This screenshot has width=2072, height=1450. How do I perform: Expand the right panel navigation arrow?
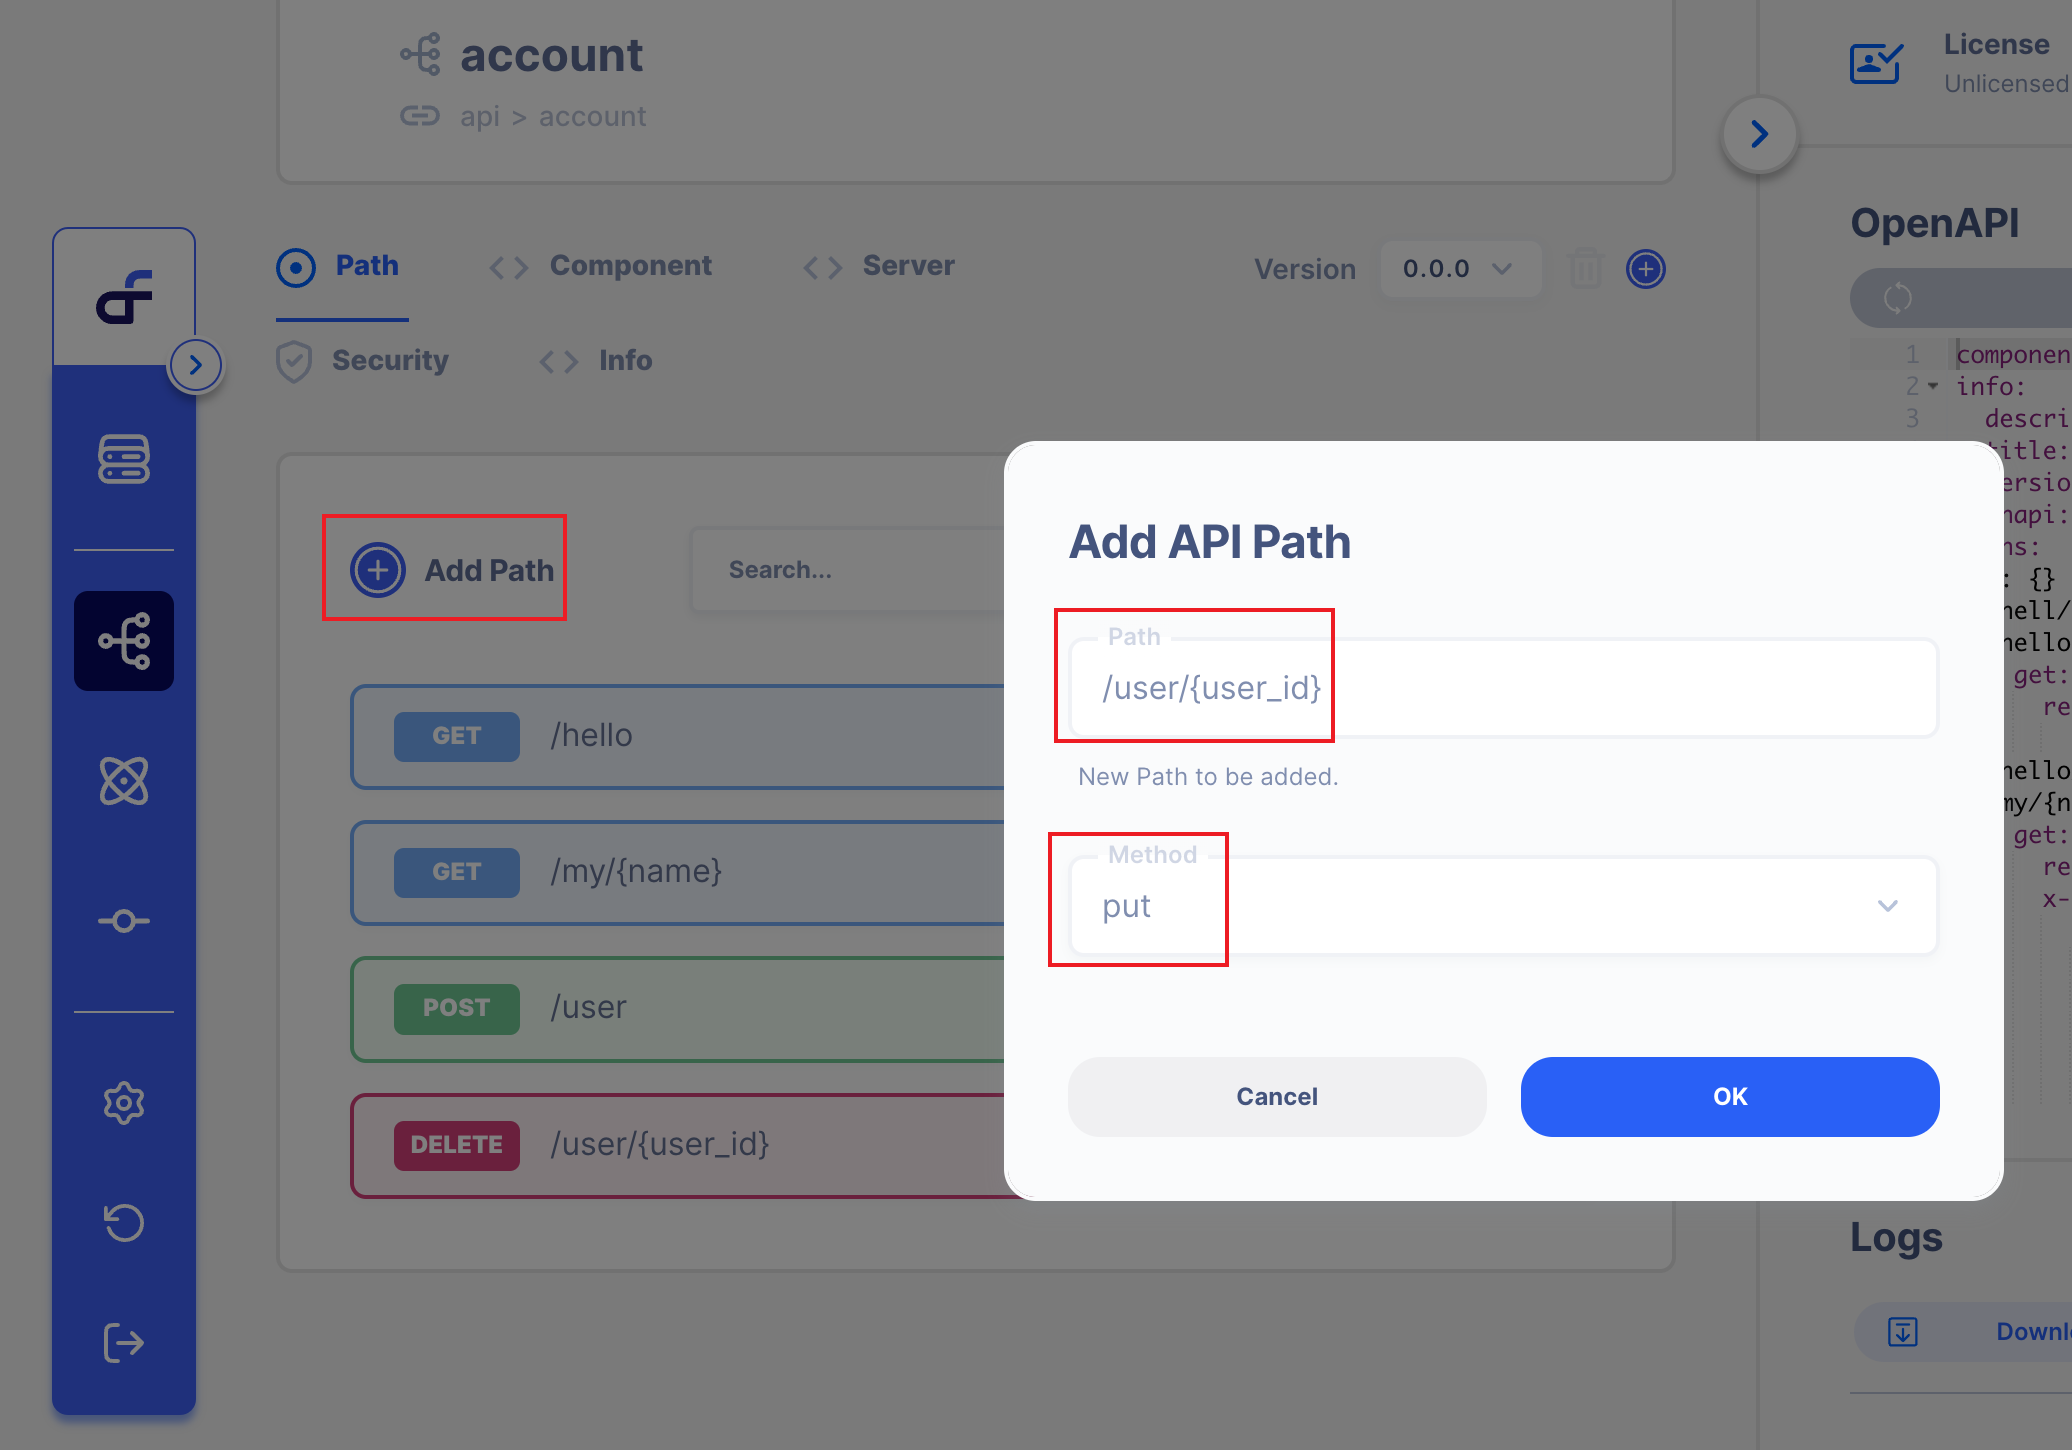coord(1760,132)
